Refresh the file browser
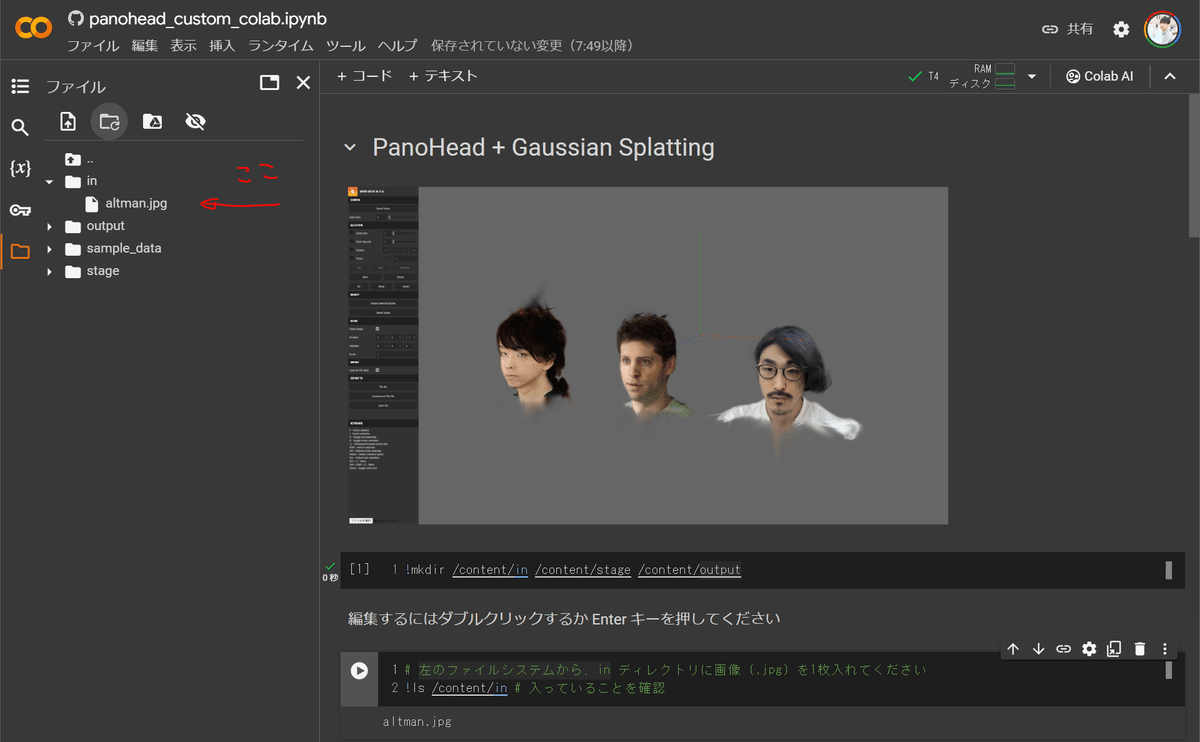1200x742 pixels. [109, 121]
